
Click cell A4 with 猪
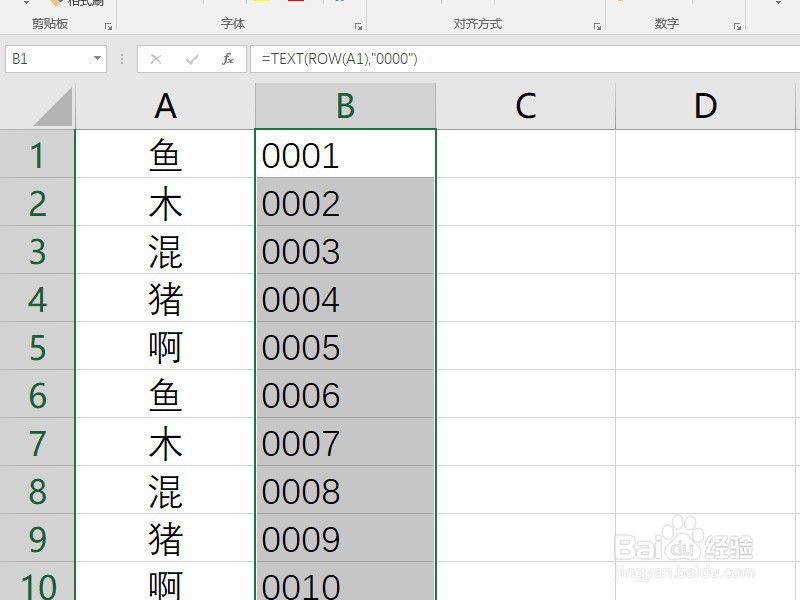tap(165, 298)
